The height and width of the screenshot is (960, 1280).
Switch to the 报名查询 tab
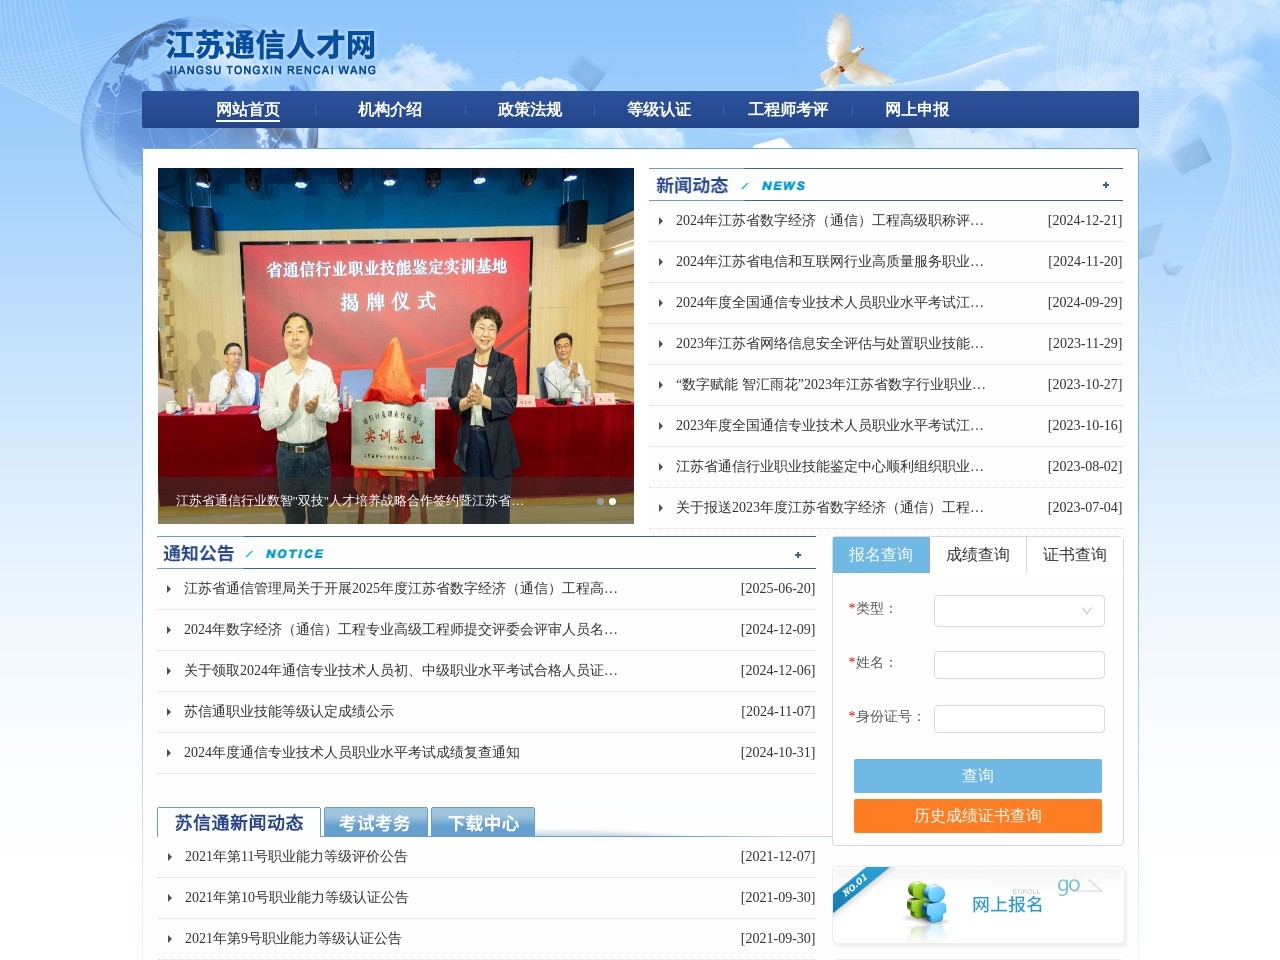(881, 555)
